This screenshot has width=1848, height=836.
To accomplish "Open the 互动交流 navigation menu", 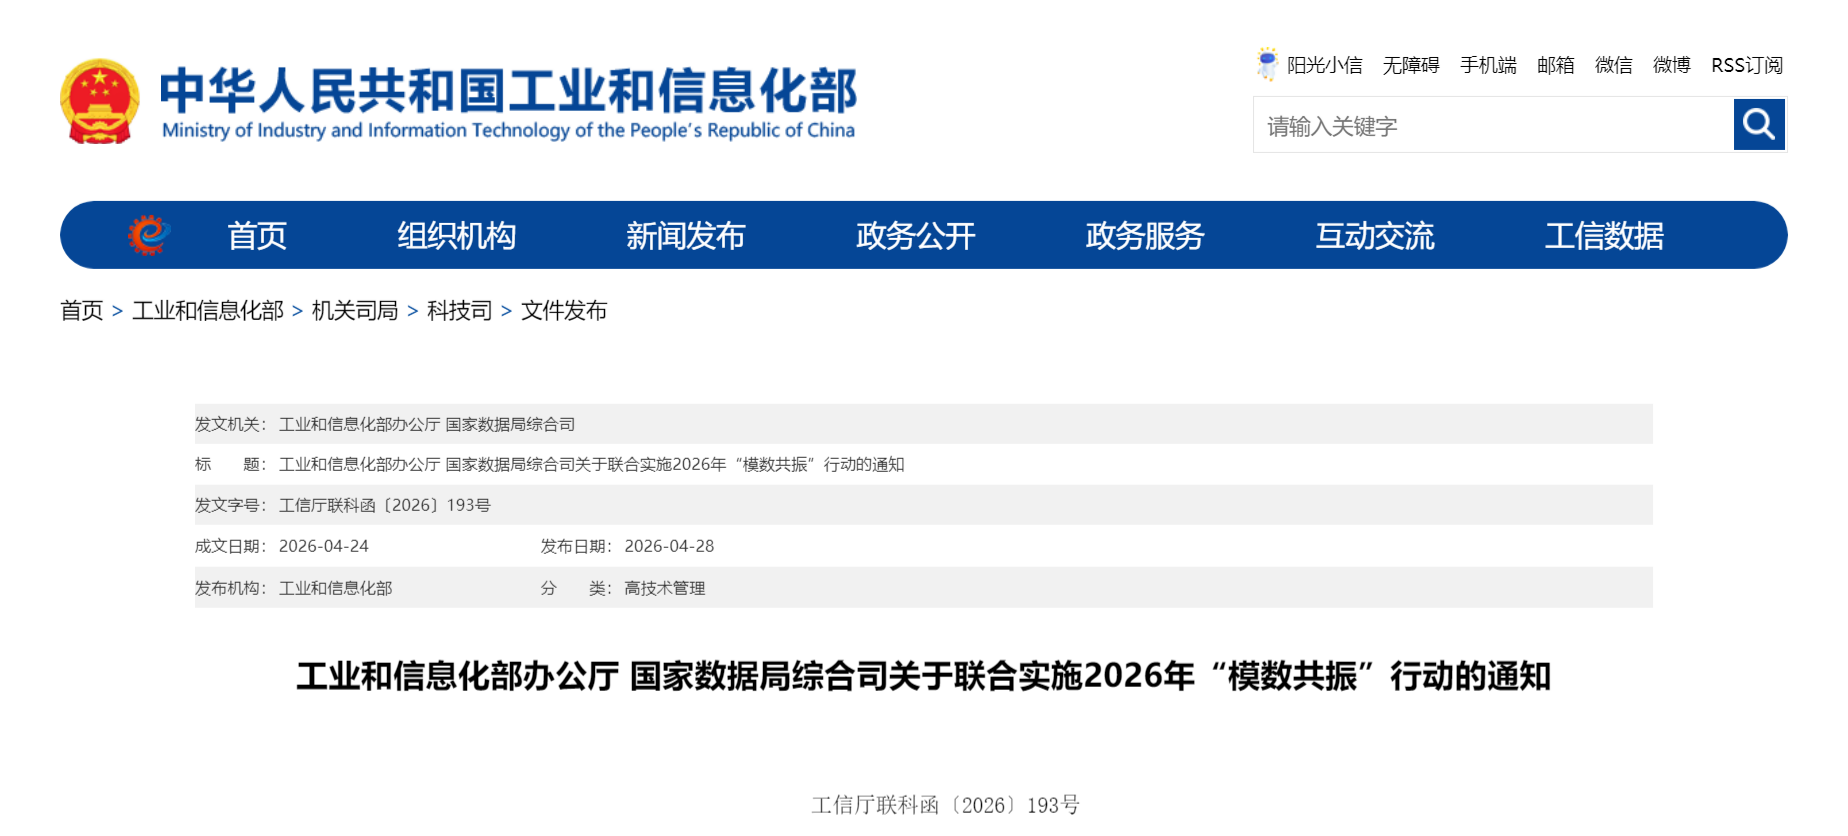I will (x=1375, y=236).
